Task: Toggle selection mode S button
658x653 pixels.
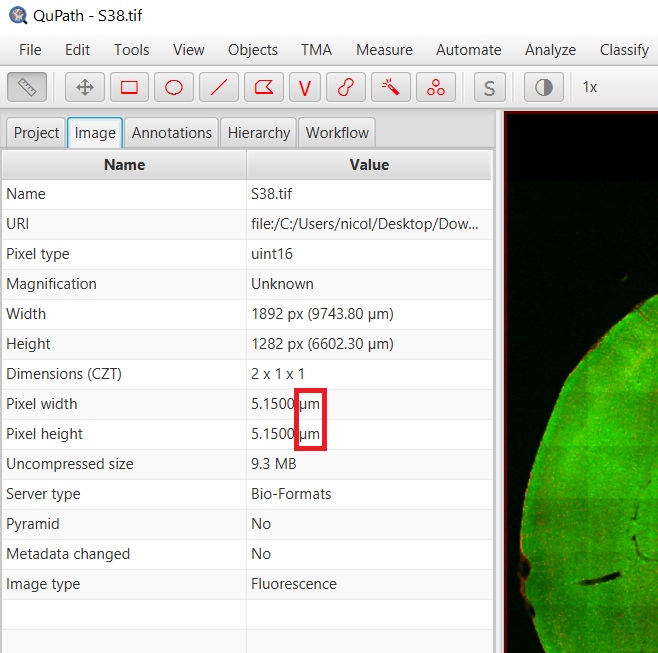Action: [x=489, y=87]
